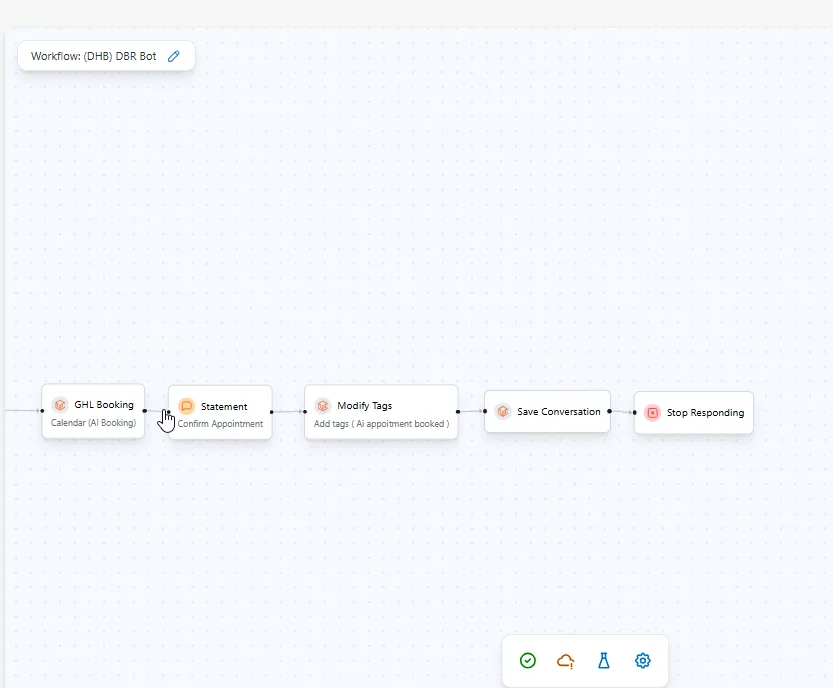The width and height of the screenshot is (833, 688).
Task: Click Modify Tags node's output connector dot
Action: (x=457, y=411)
